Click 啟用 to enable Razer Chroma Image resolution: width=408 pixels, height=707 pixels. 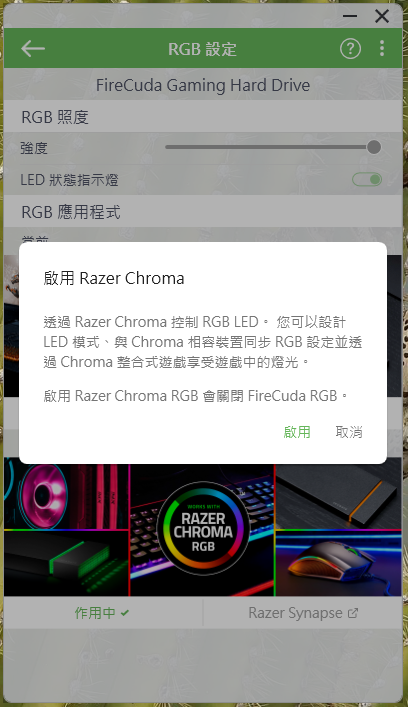point(297,432)
